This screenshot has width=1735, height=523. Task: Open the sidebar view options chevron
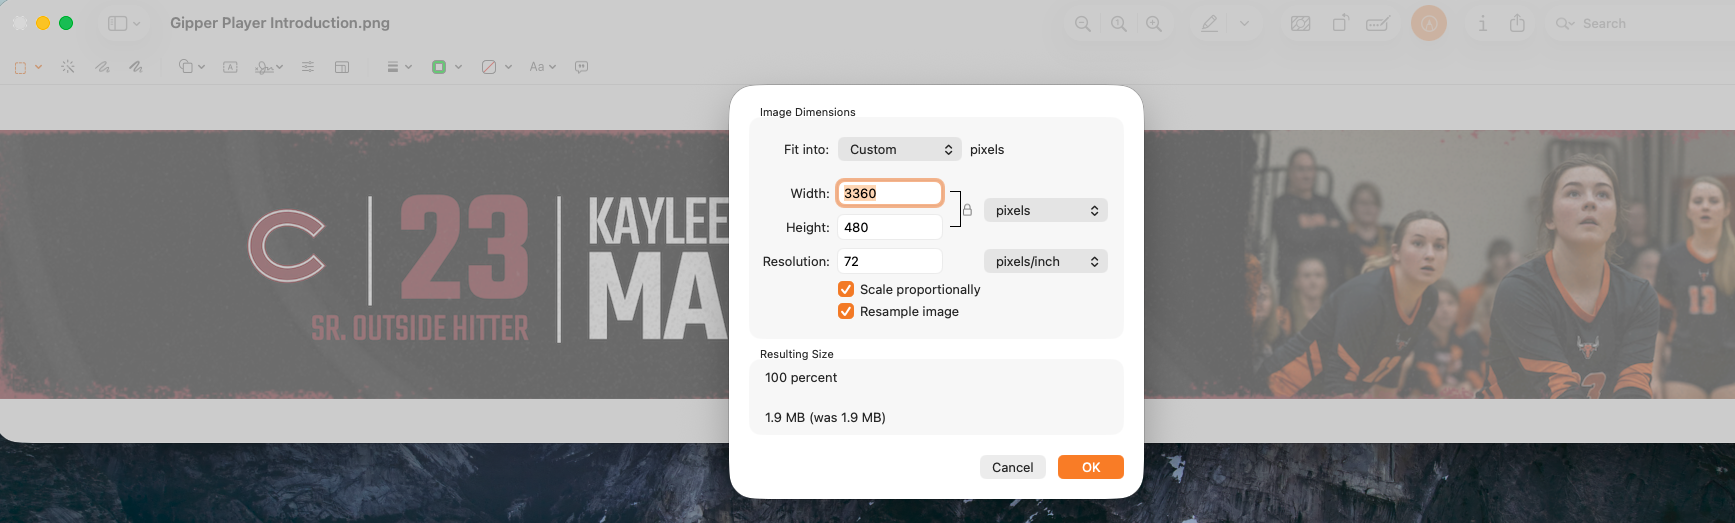(x=137, y=23)
